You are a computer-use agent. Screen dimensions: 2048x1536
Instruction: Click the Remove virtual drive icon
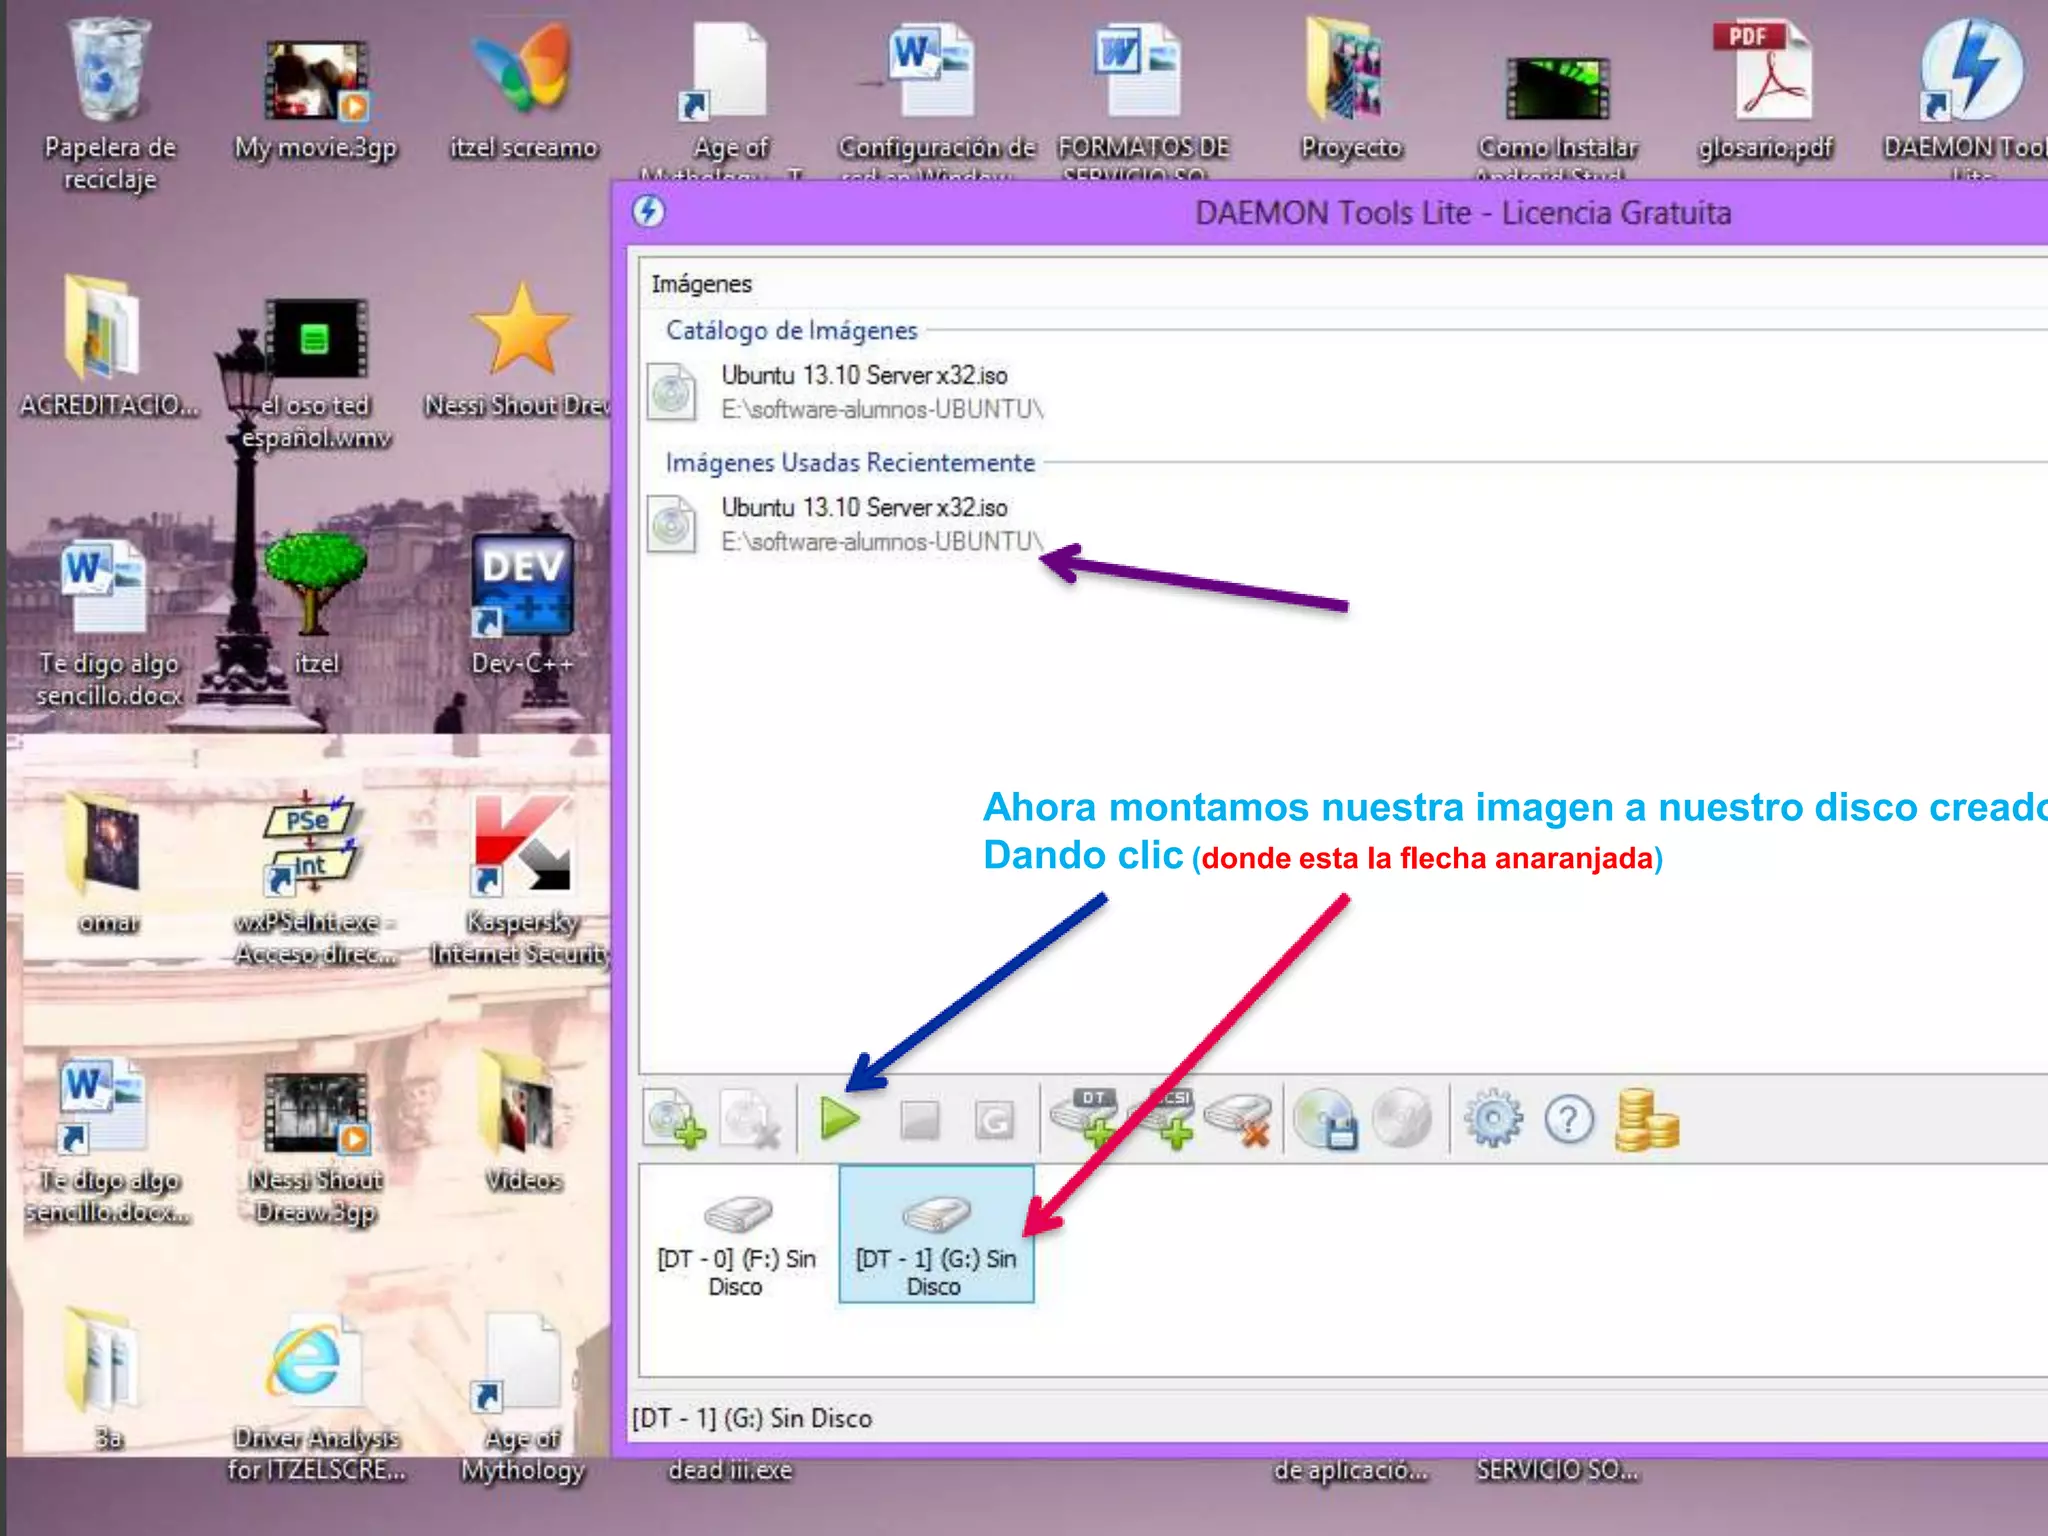coord(1240,1119)
